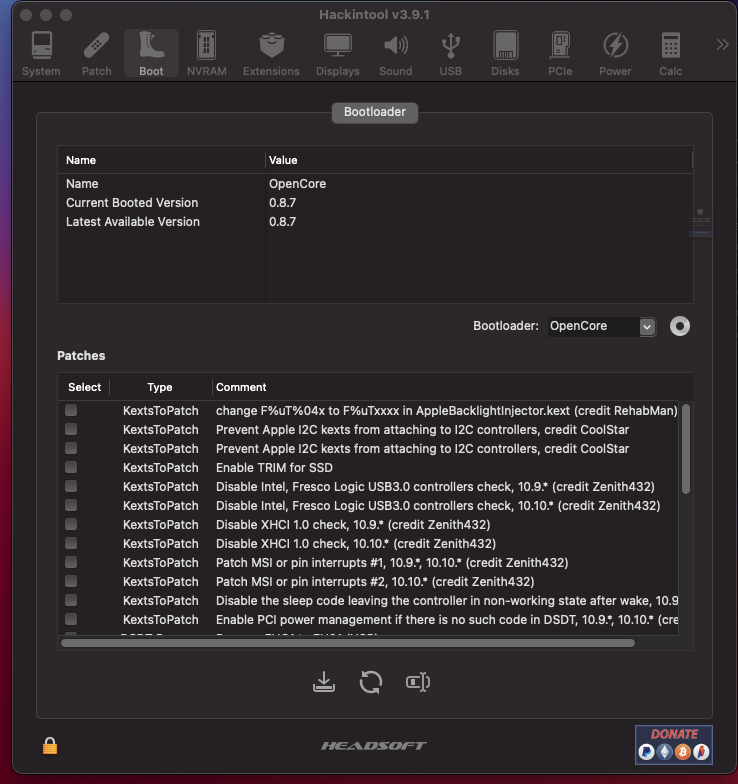738x784 pixels.
Task: Click the rename icon at bottom
Action: (418, 682)
